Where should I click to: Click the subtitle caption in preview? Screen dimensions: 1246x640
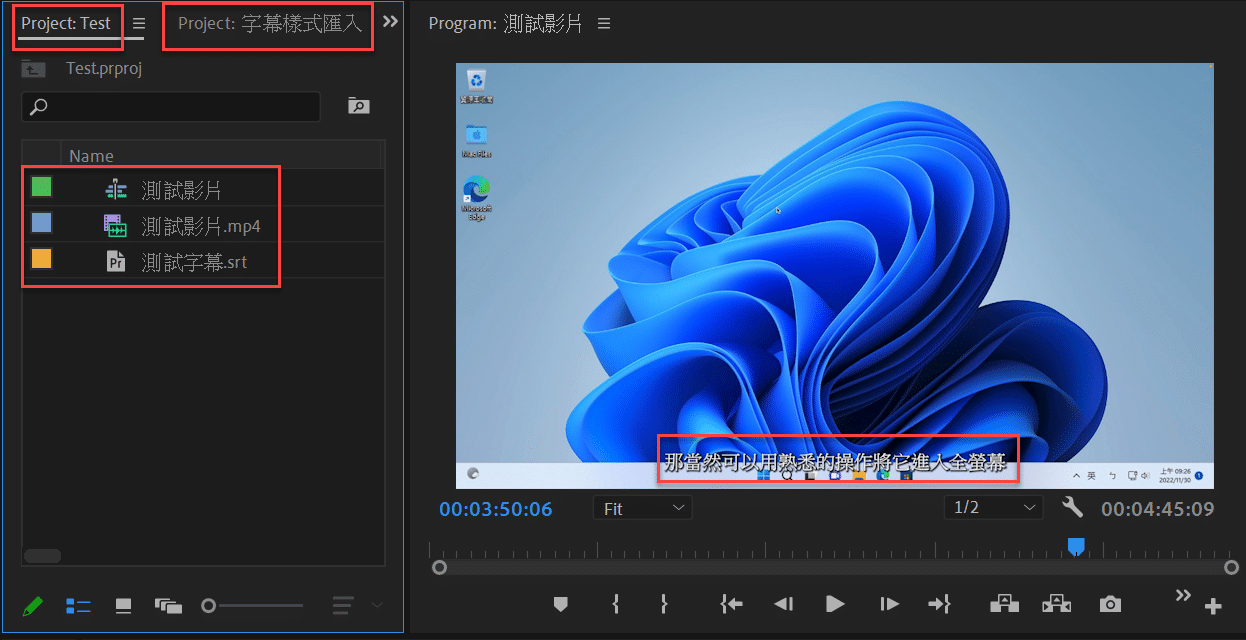pyautogui.click(x=835, y=462)
